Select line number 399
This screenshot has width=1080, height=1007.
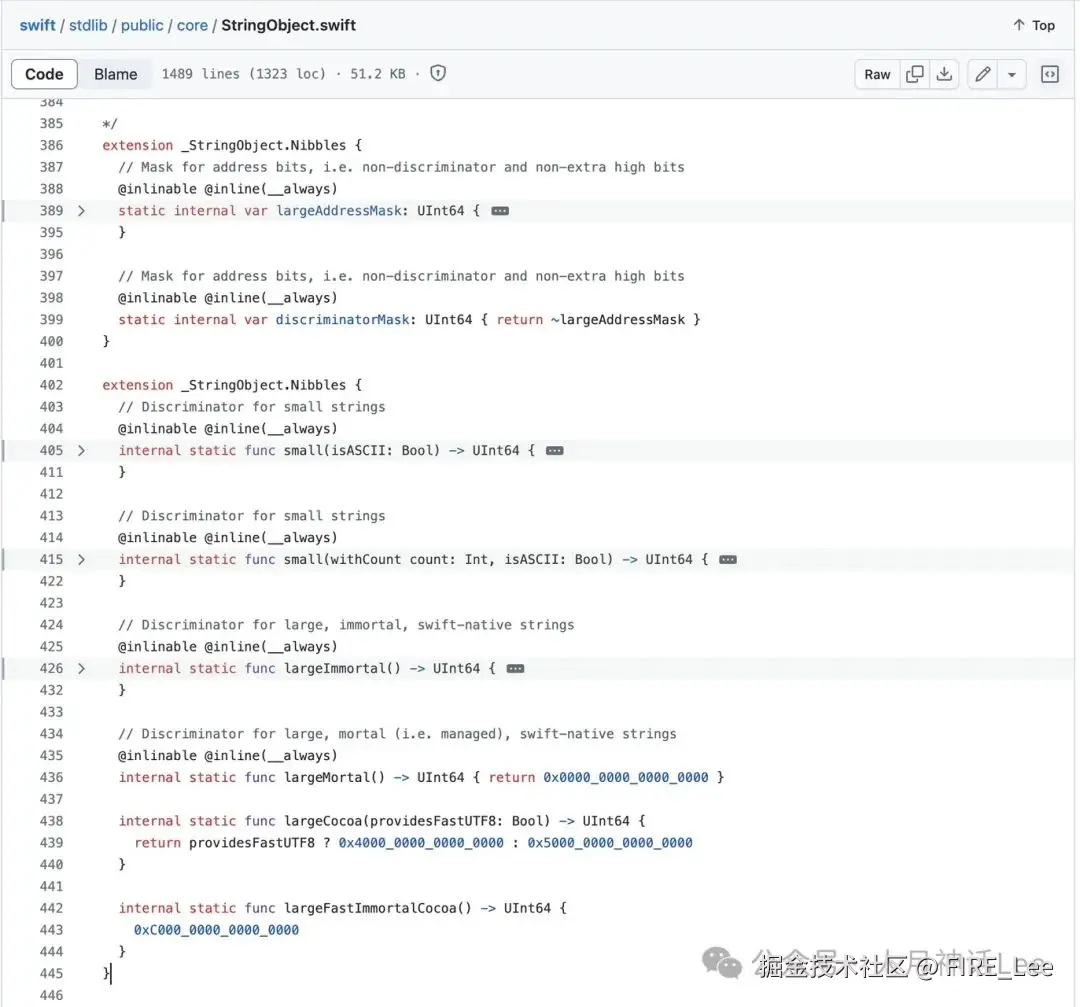[51, 320]
